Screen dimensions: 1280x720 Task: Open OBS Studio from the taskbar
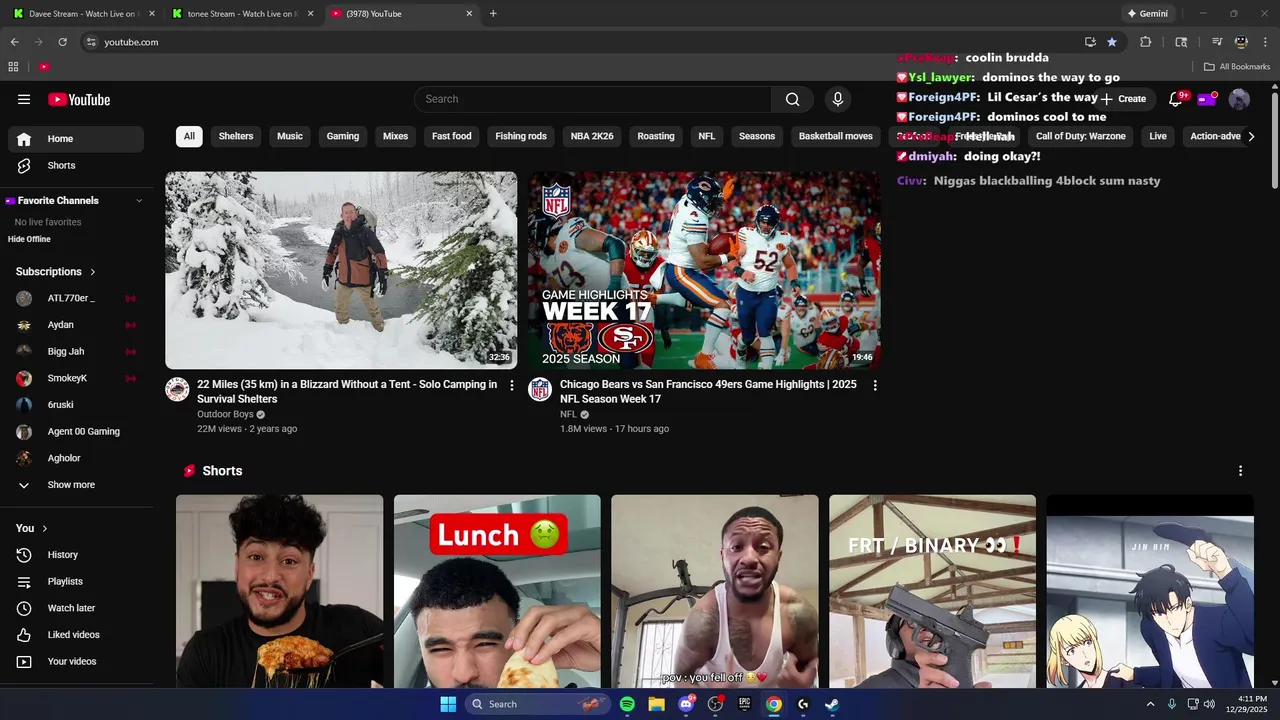click(x=715, y=704)
